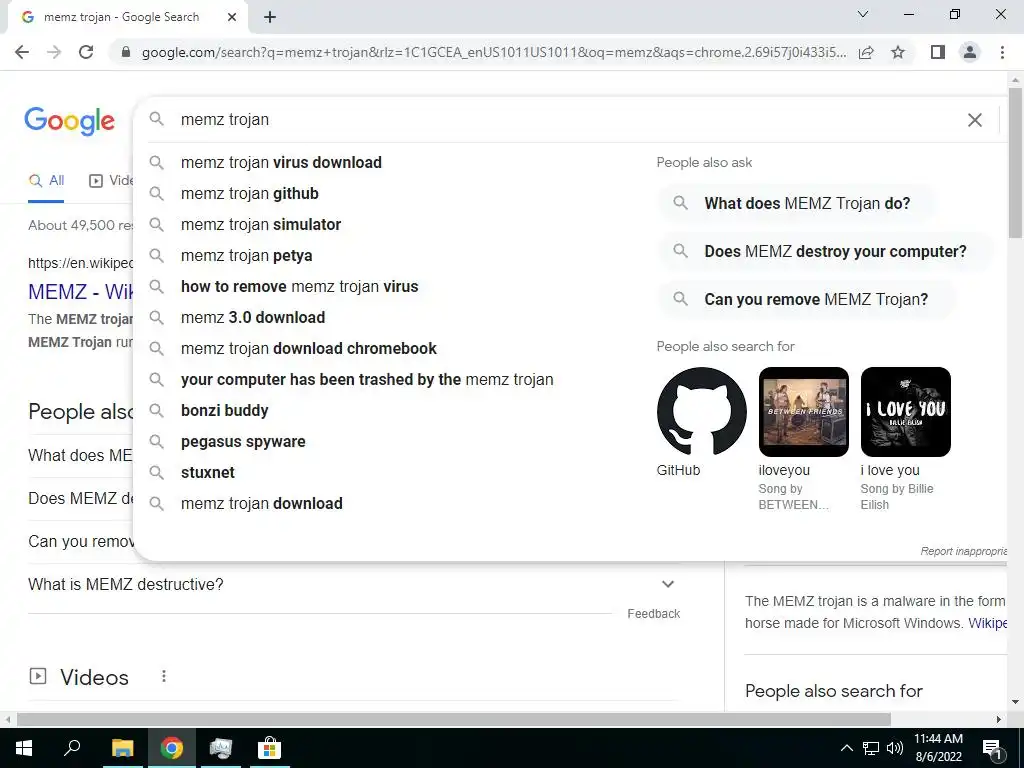Image resolution: width=1024 pixels, height=768 pixels.
Task: Click question Does MEMZ destroy your computer?
Action: point(824,251)
